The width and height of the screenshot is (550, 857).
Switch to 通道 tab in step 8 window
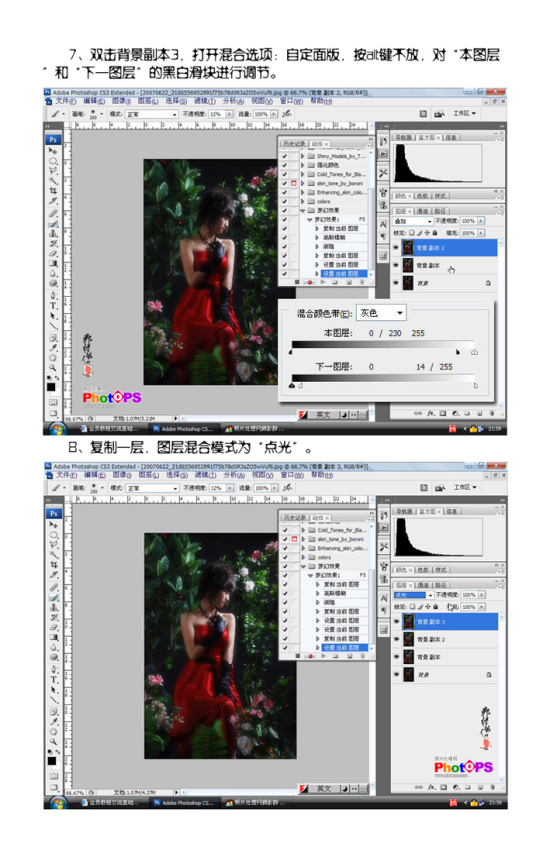click(423, 585)
